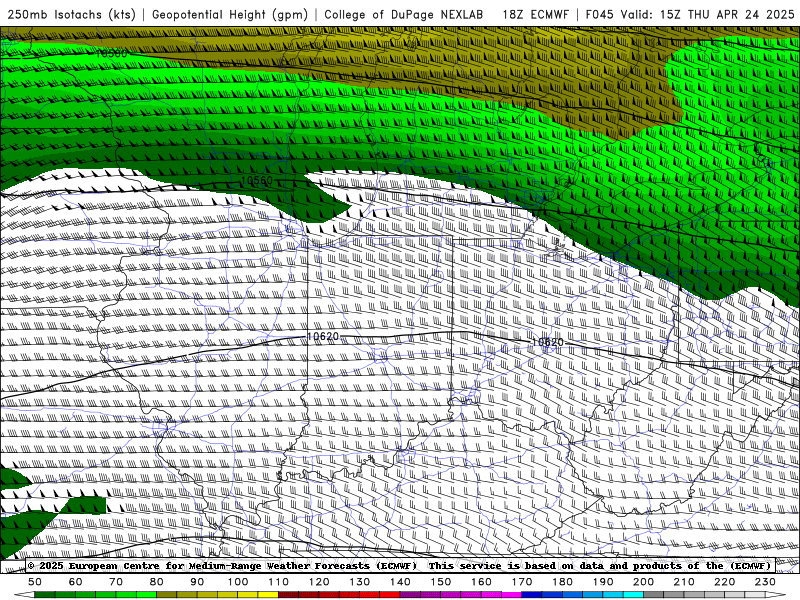Click the 180 value on the color scale

[562, 582]
